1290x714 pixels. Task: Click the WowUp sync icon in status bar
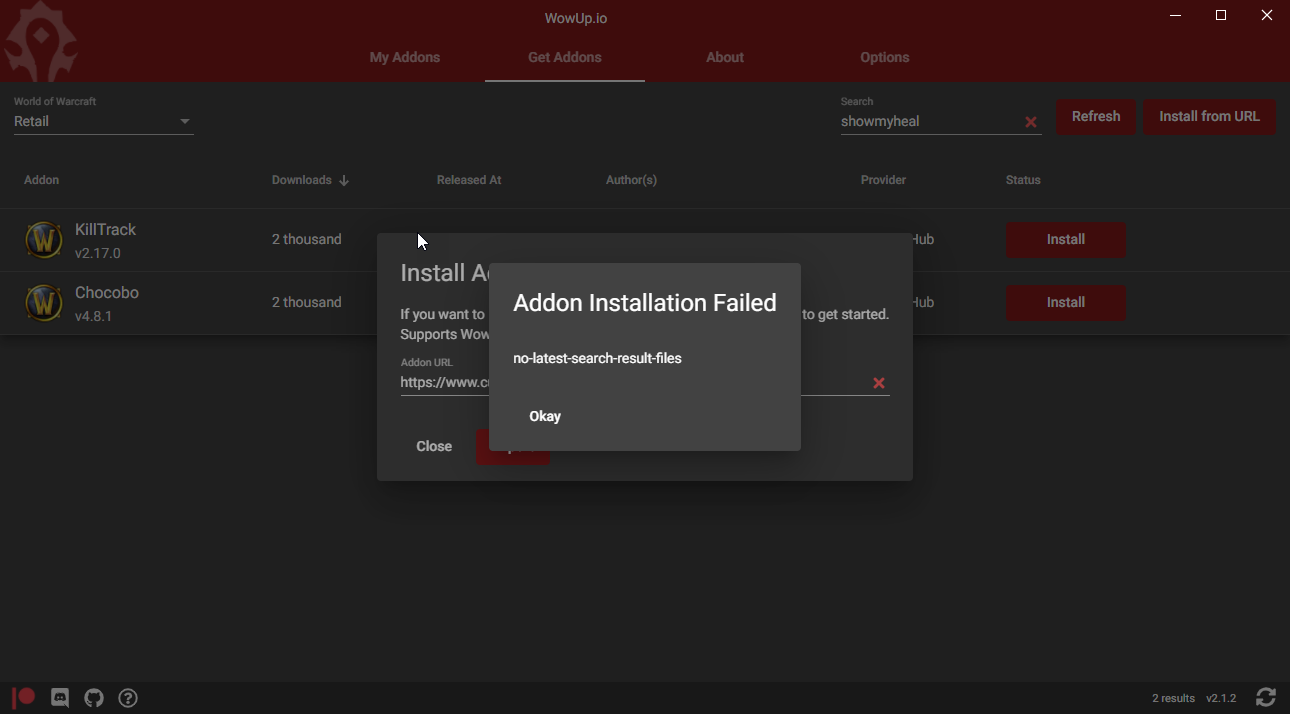click(x=1266, y=697)
